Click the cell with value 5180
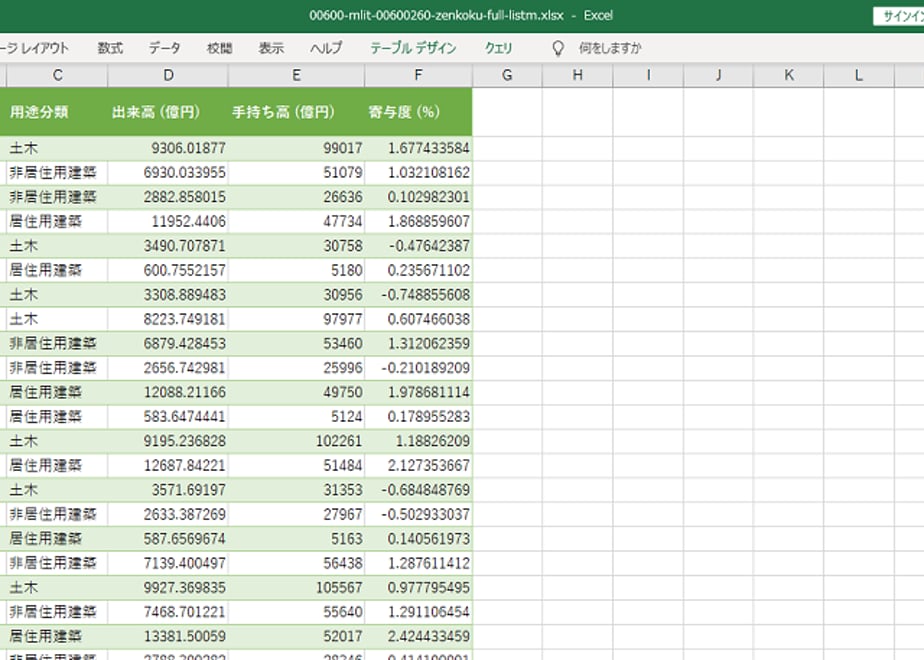The width and height of the screenshot is (924, 660). point(296,270)
